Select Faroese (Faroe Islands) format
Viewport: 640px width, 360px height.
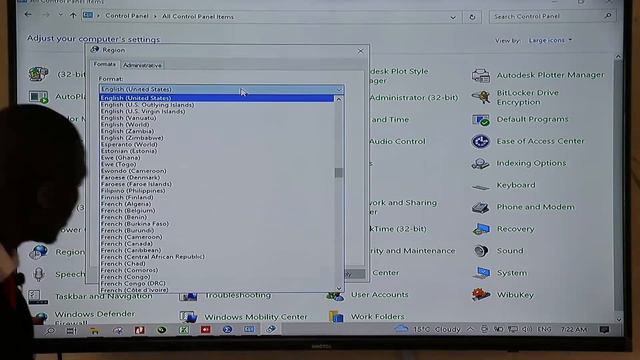click(x=216, y=184)
